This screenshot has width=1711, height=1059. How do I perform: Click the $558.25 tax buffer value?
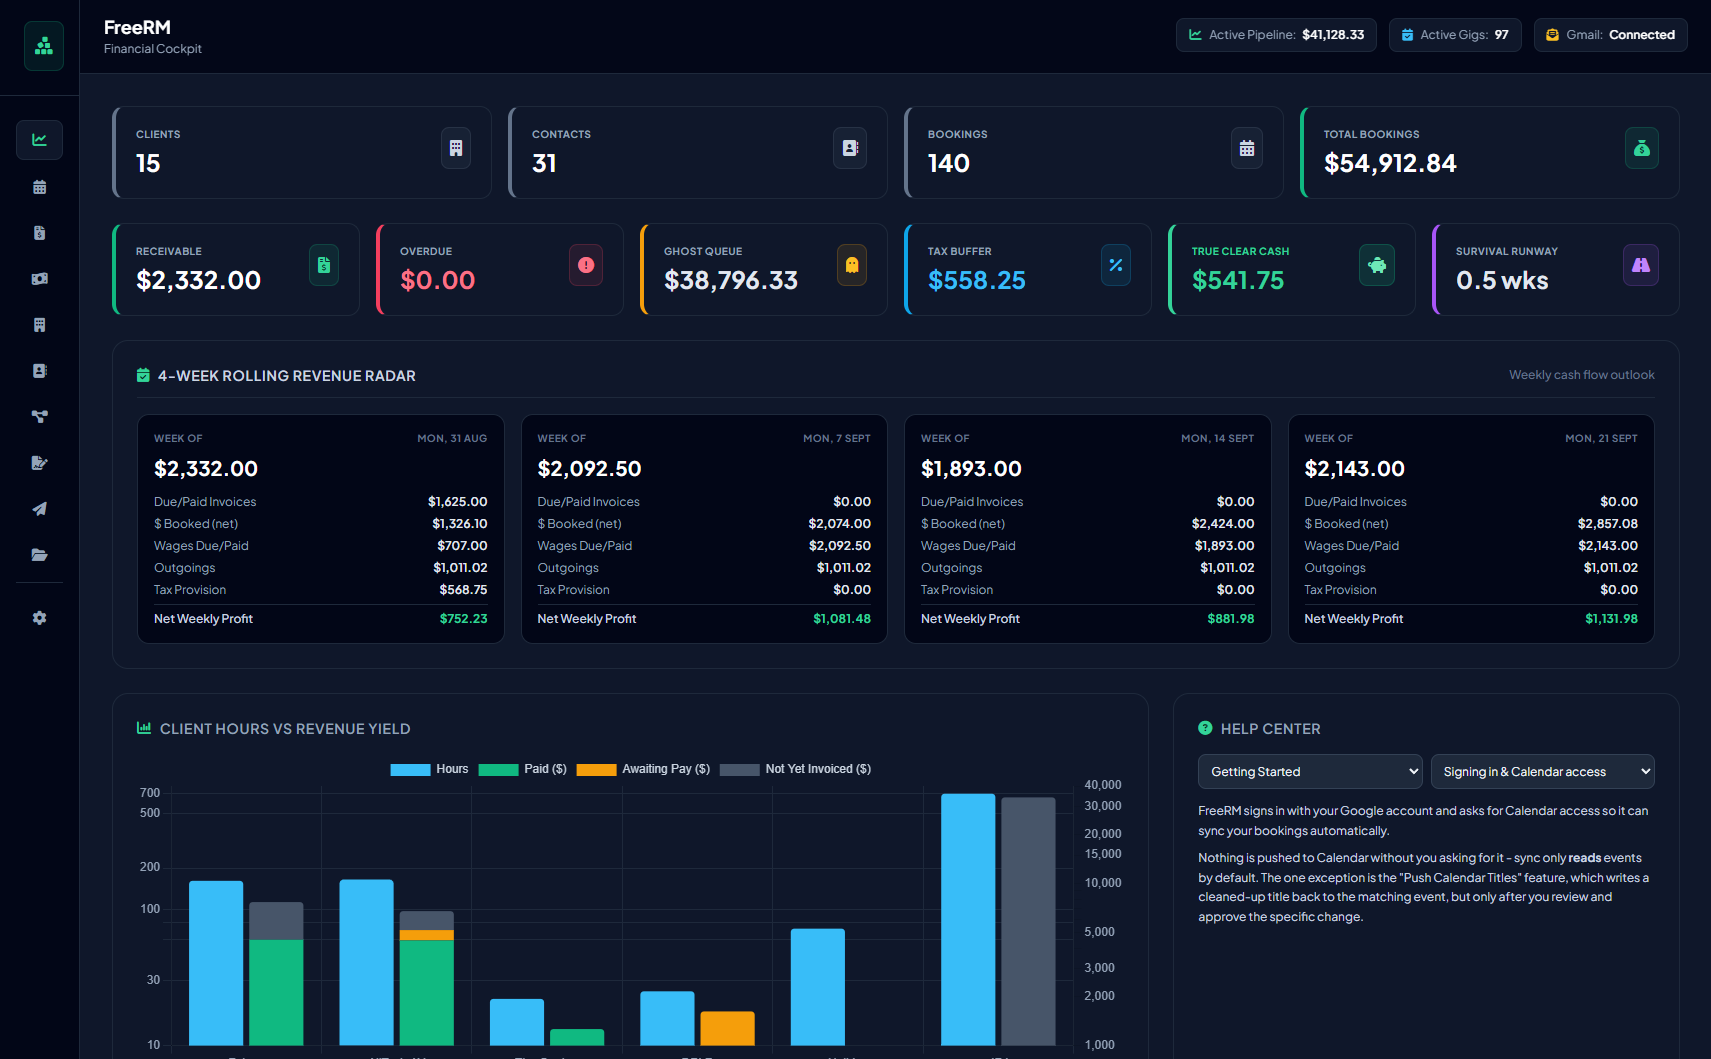click(x=977, y=280)
